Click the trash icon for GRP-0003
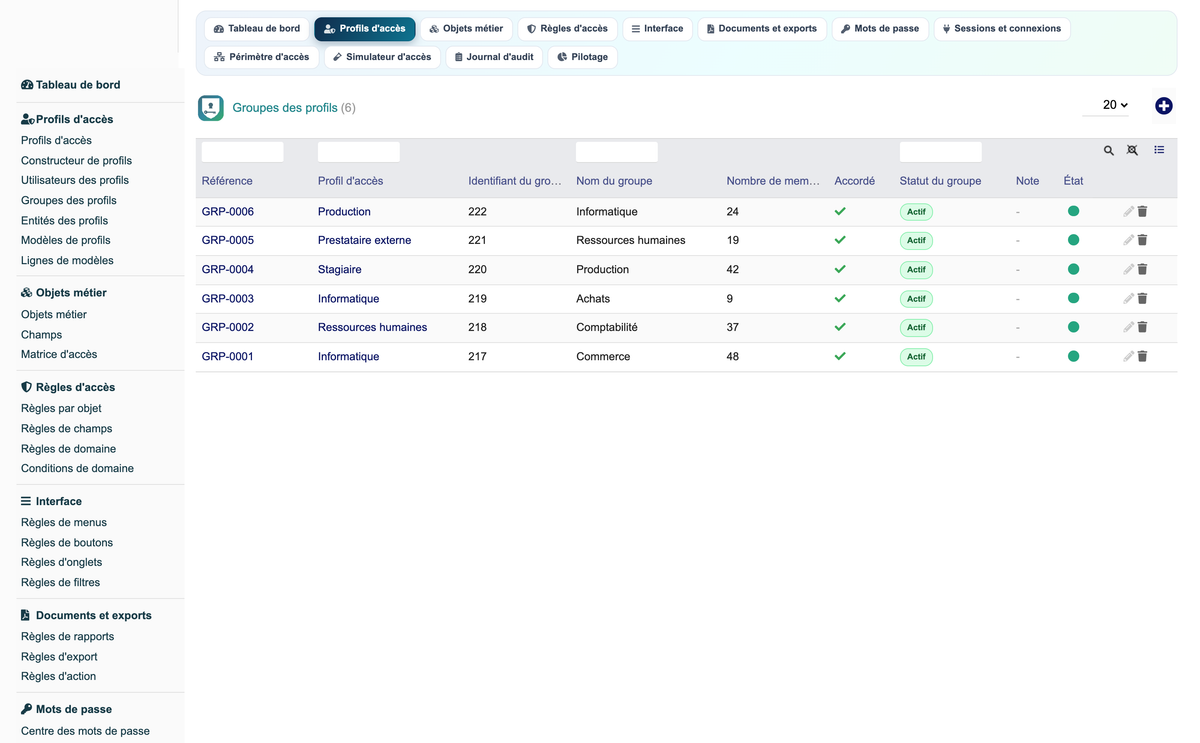 coord(1142,298)
